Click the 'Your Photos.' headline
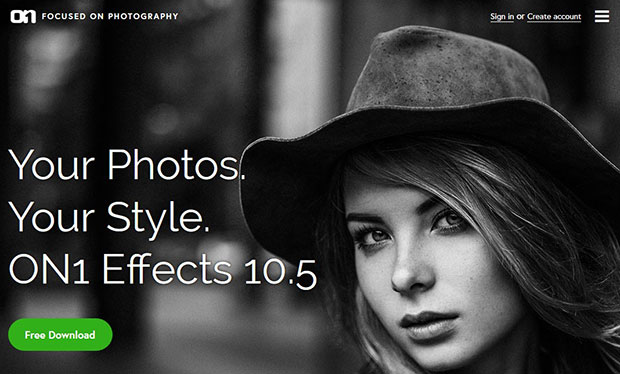The image size is (620, 374). pyautogui.click(x=127, y=165)
